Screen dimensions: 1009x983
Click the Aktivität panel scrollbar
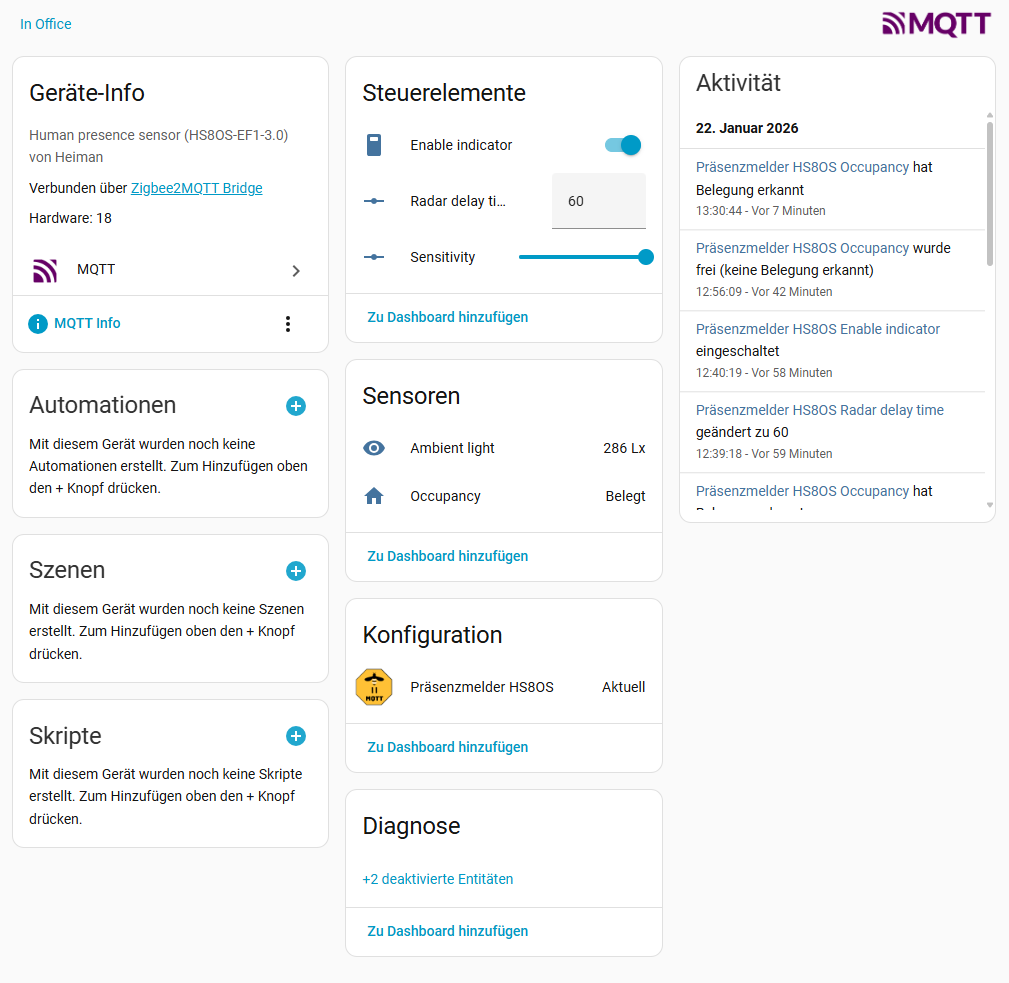pos(990,195)
